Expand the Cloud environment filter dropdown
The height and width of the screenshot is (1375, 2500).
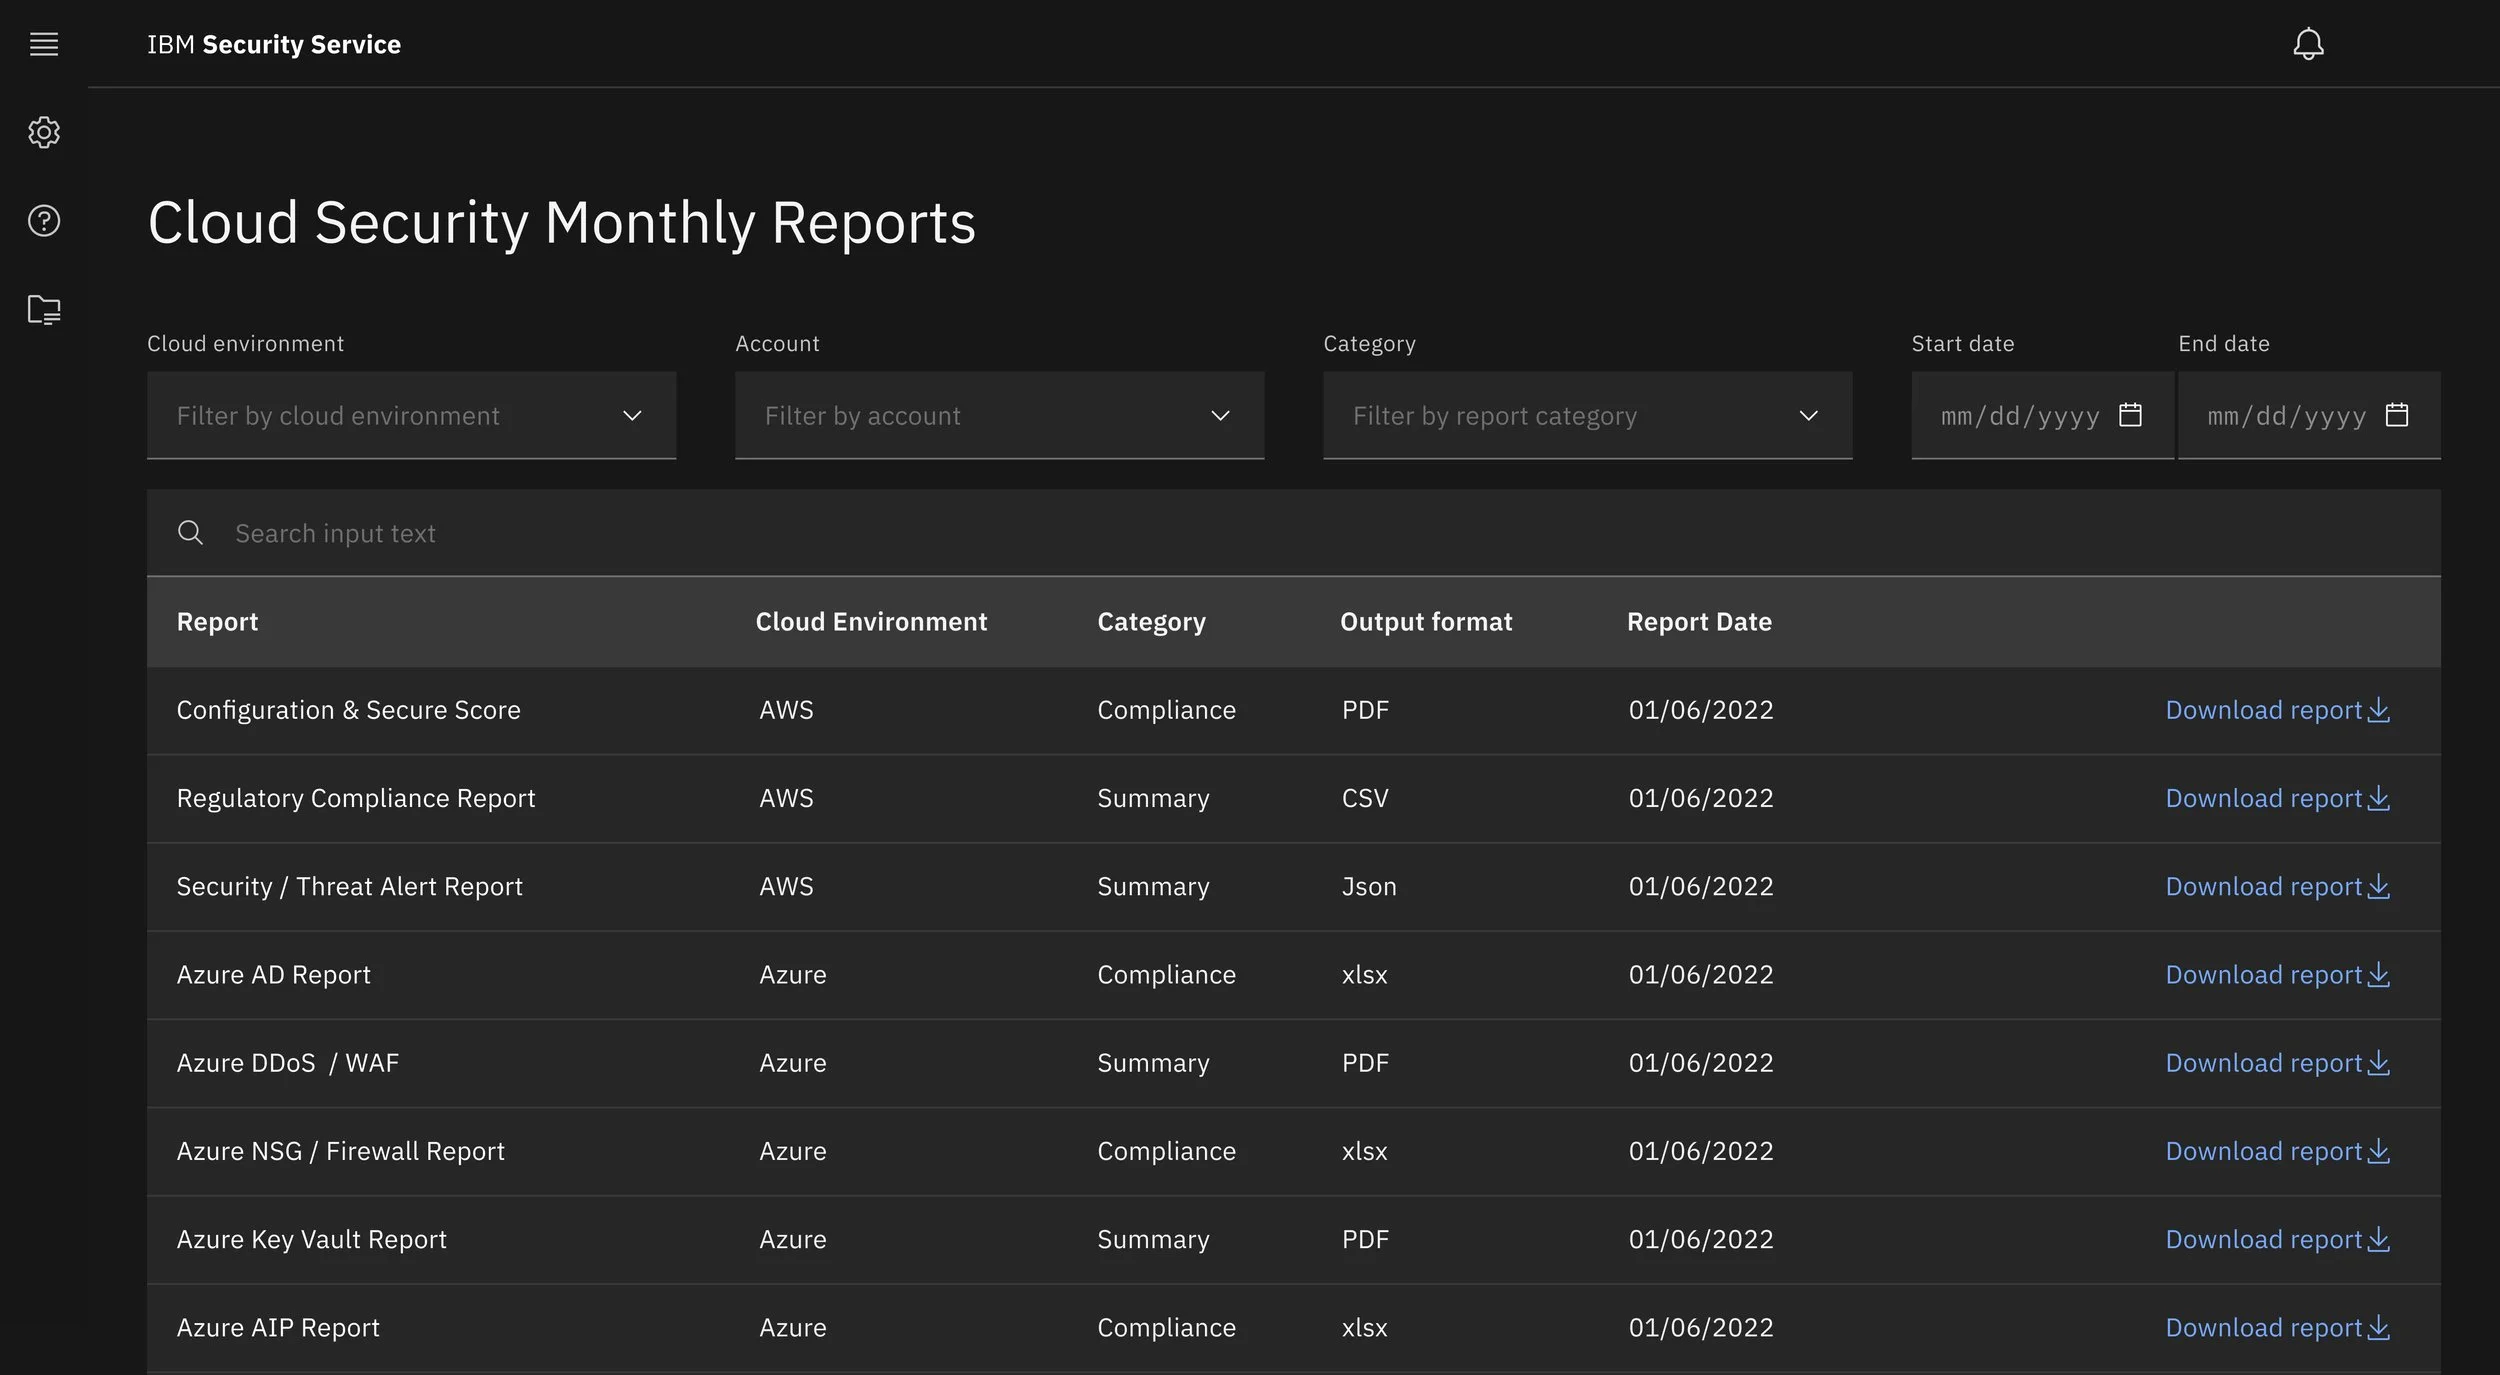pos(411,416)
